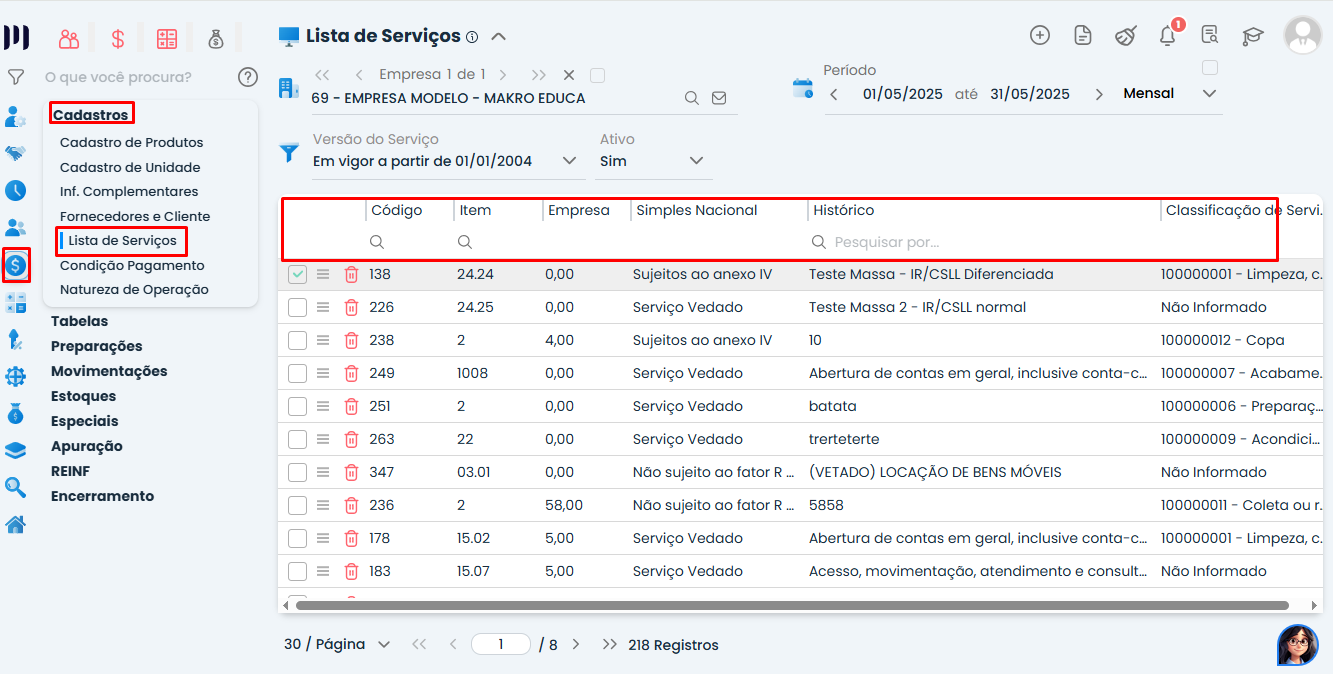The height and width of the screenshot is (674, 1333).
Task: Select Natureza de Operação menu item
Action: coord(134,290)
